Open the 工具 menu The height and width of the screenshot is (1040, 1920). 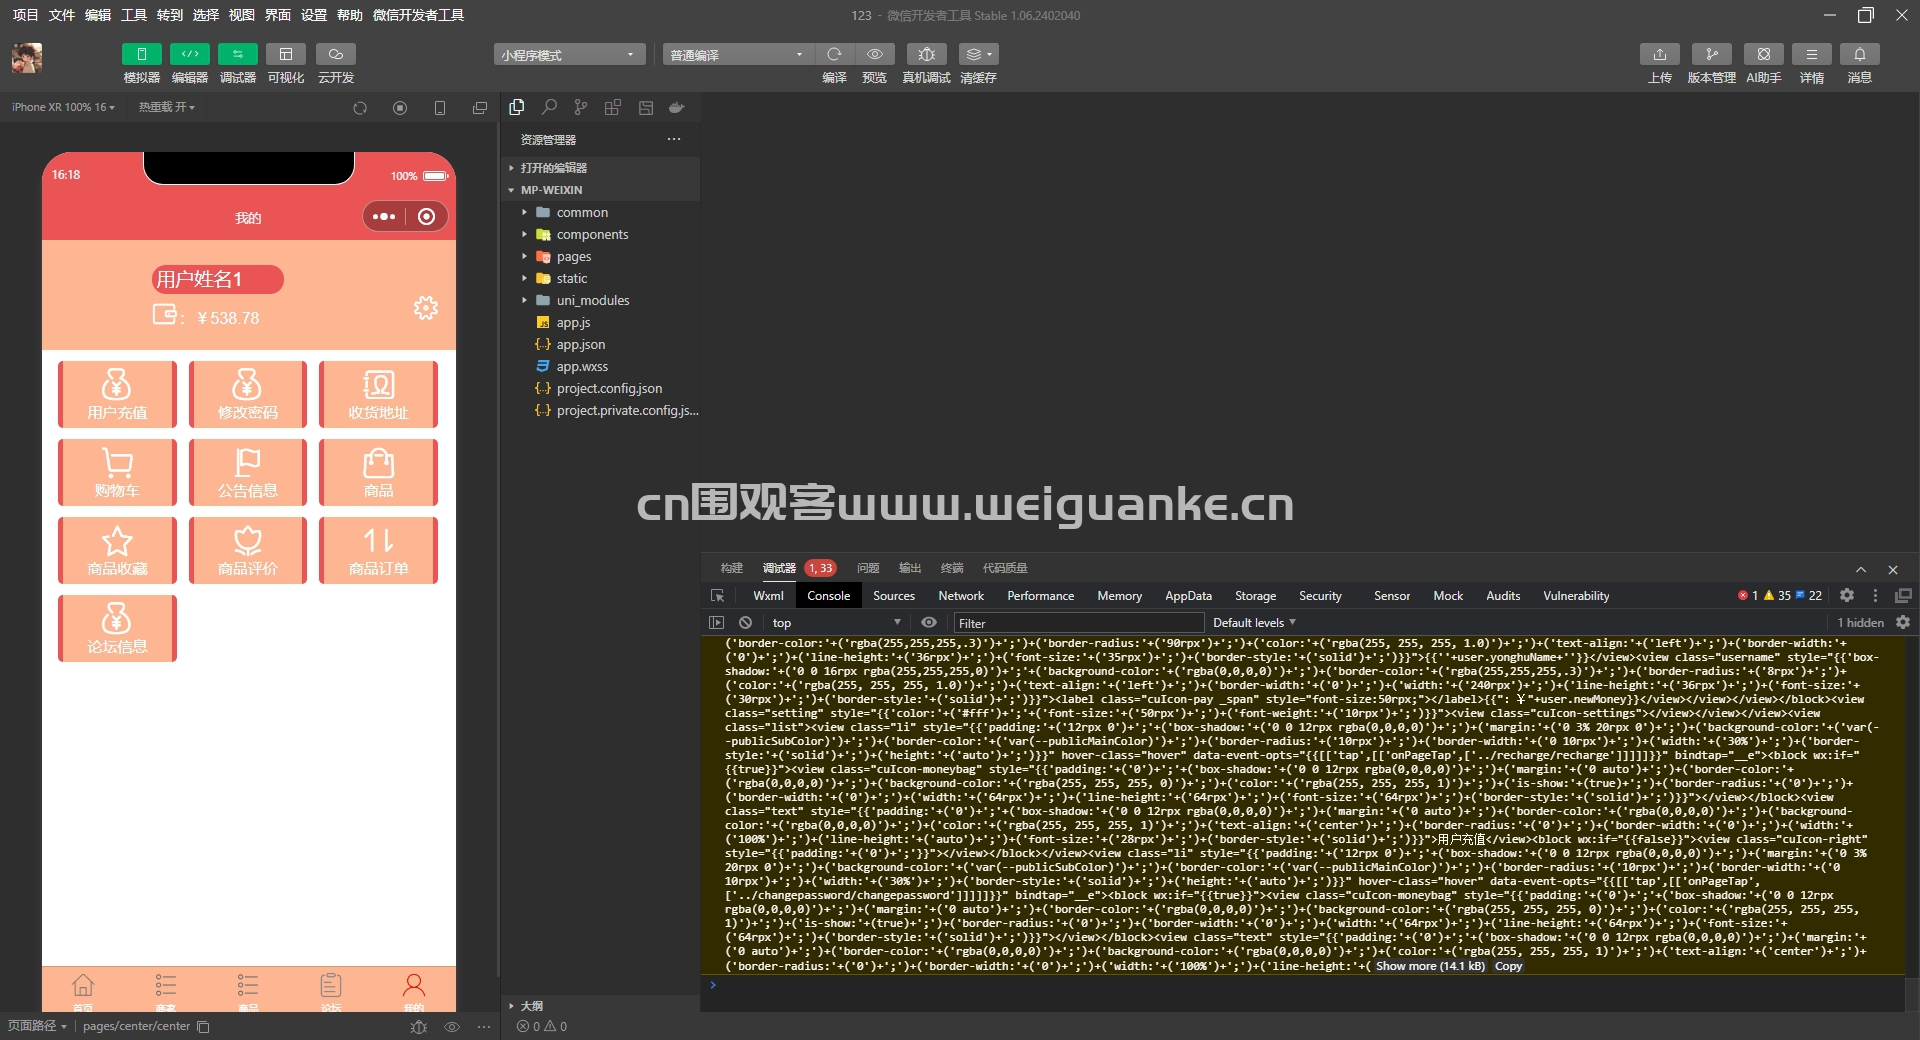(134, 15)
